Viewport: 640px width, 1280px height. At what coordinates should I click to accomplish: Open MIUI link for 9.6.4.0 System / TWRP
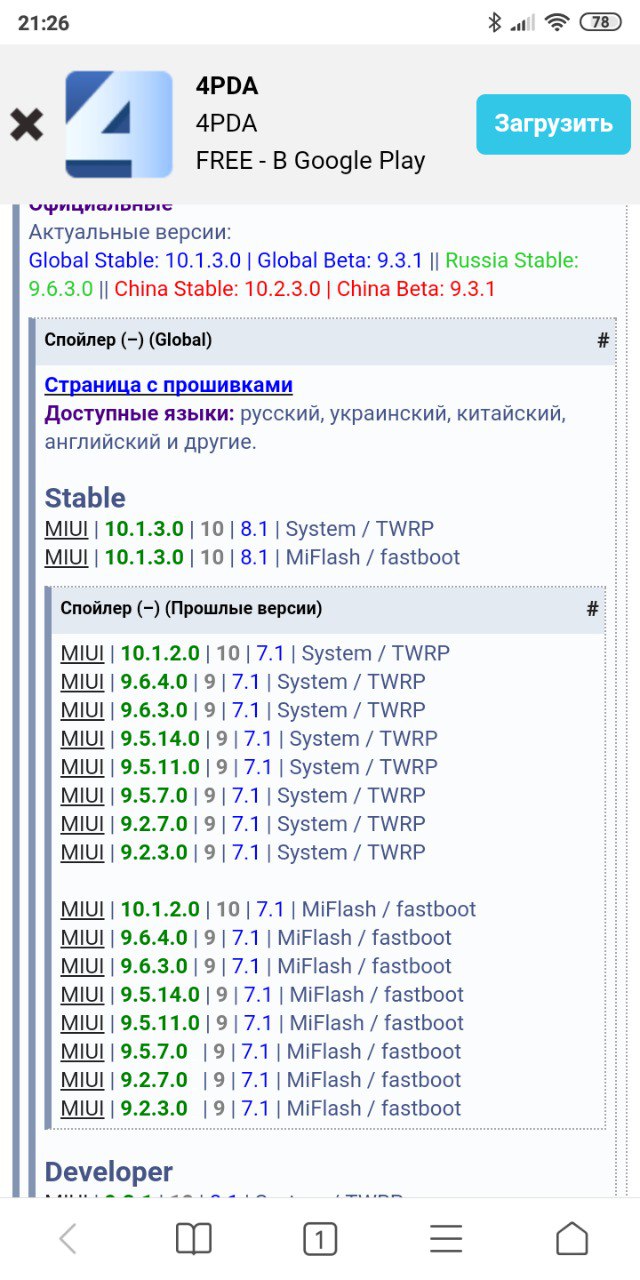pyautogui.click(x=82, y=682)
